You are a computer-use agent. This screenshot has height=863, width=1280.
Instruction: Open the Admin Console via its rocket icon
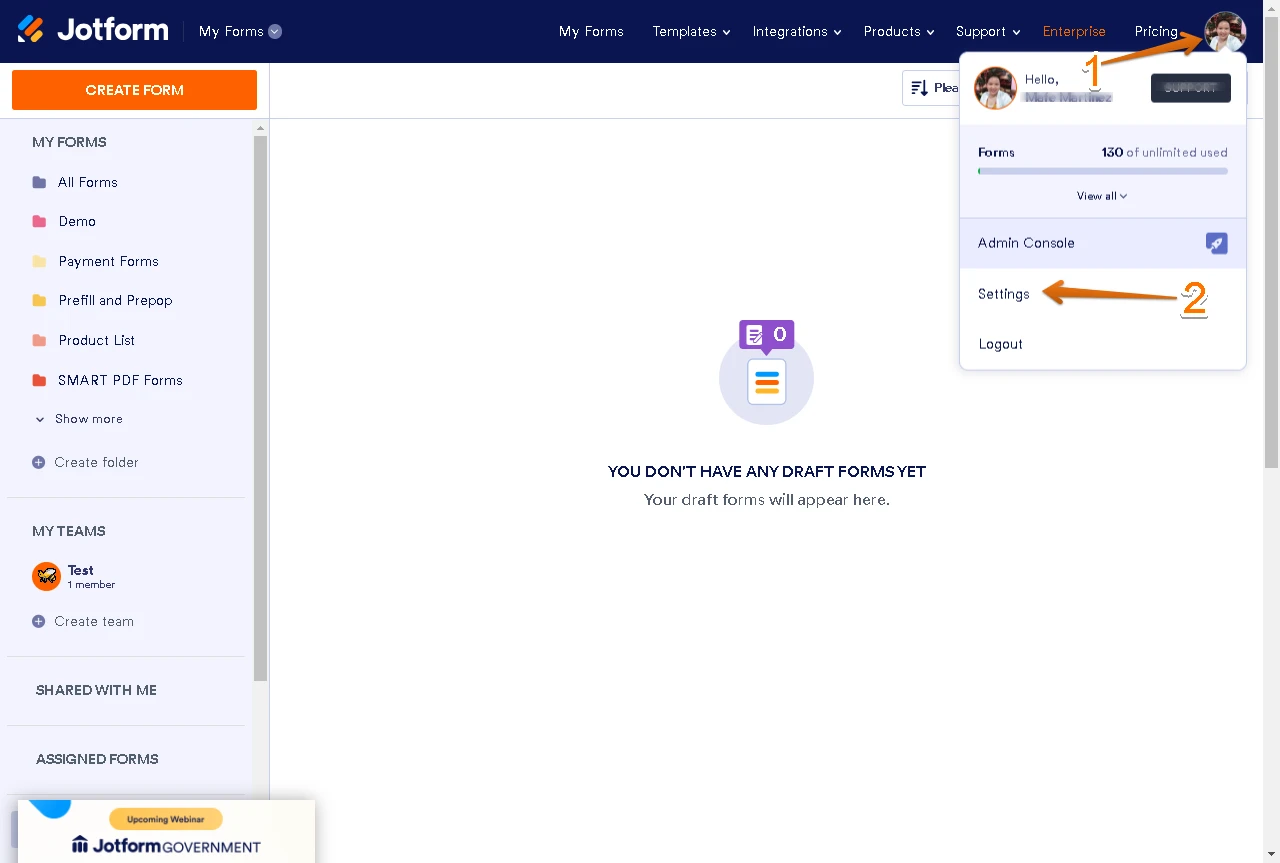(x=1216, y=243)
